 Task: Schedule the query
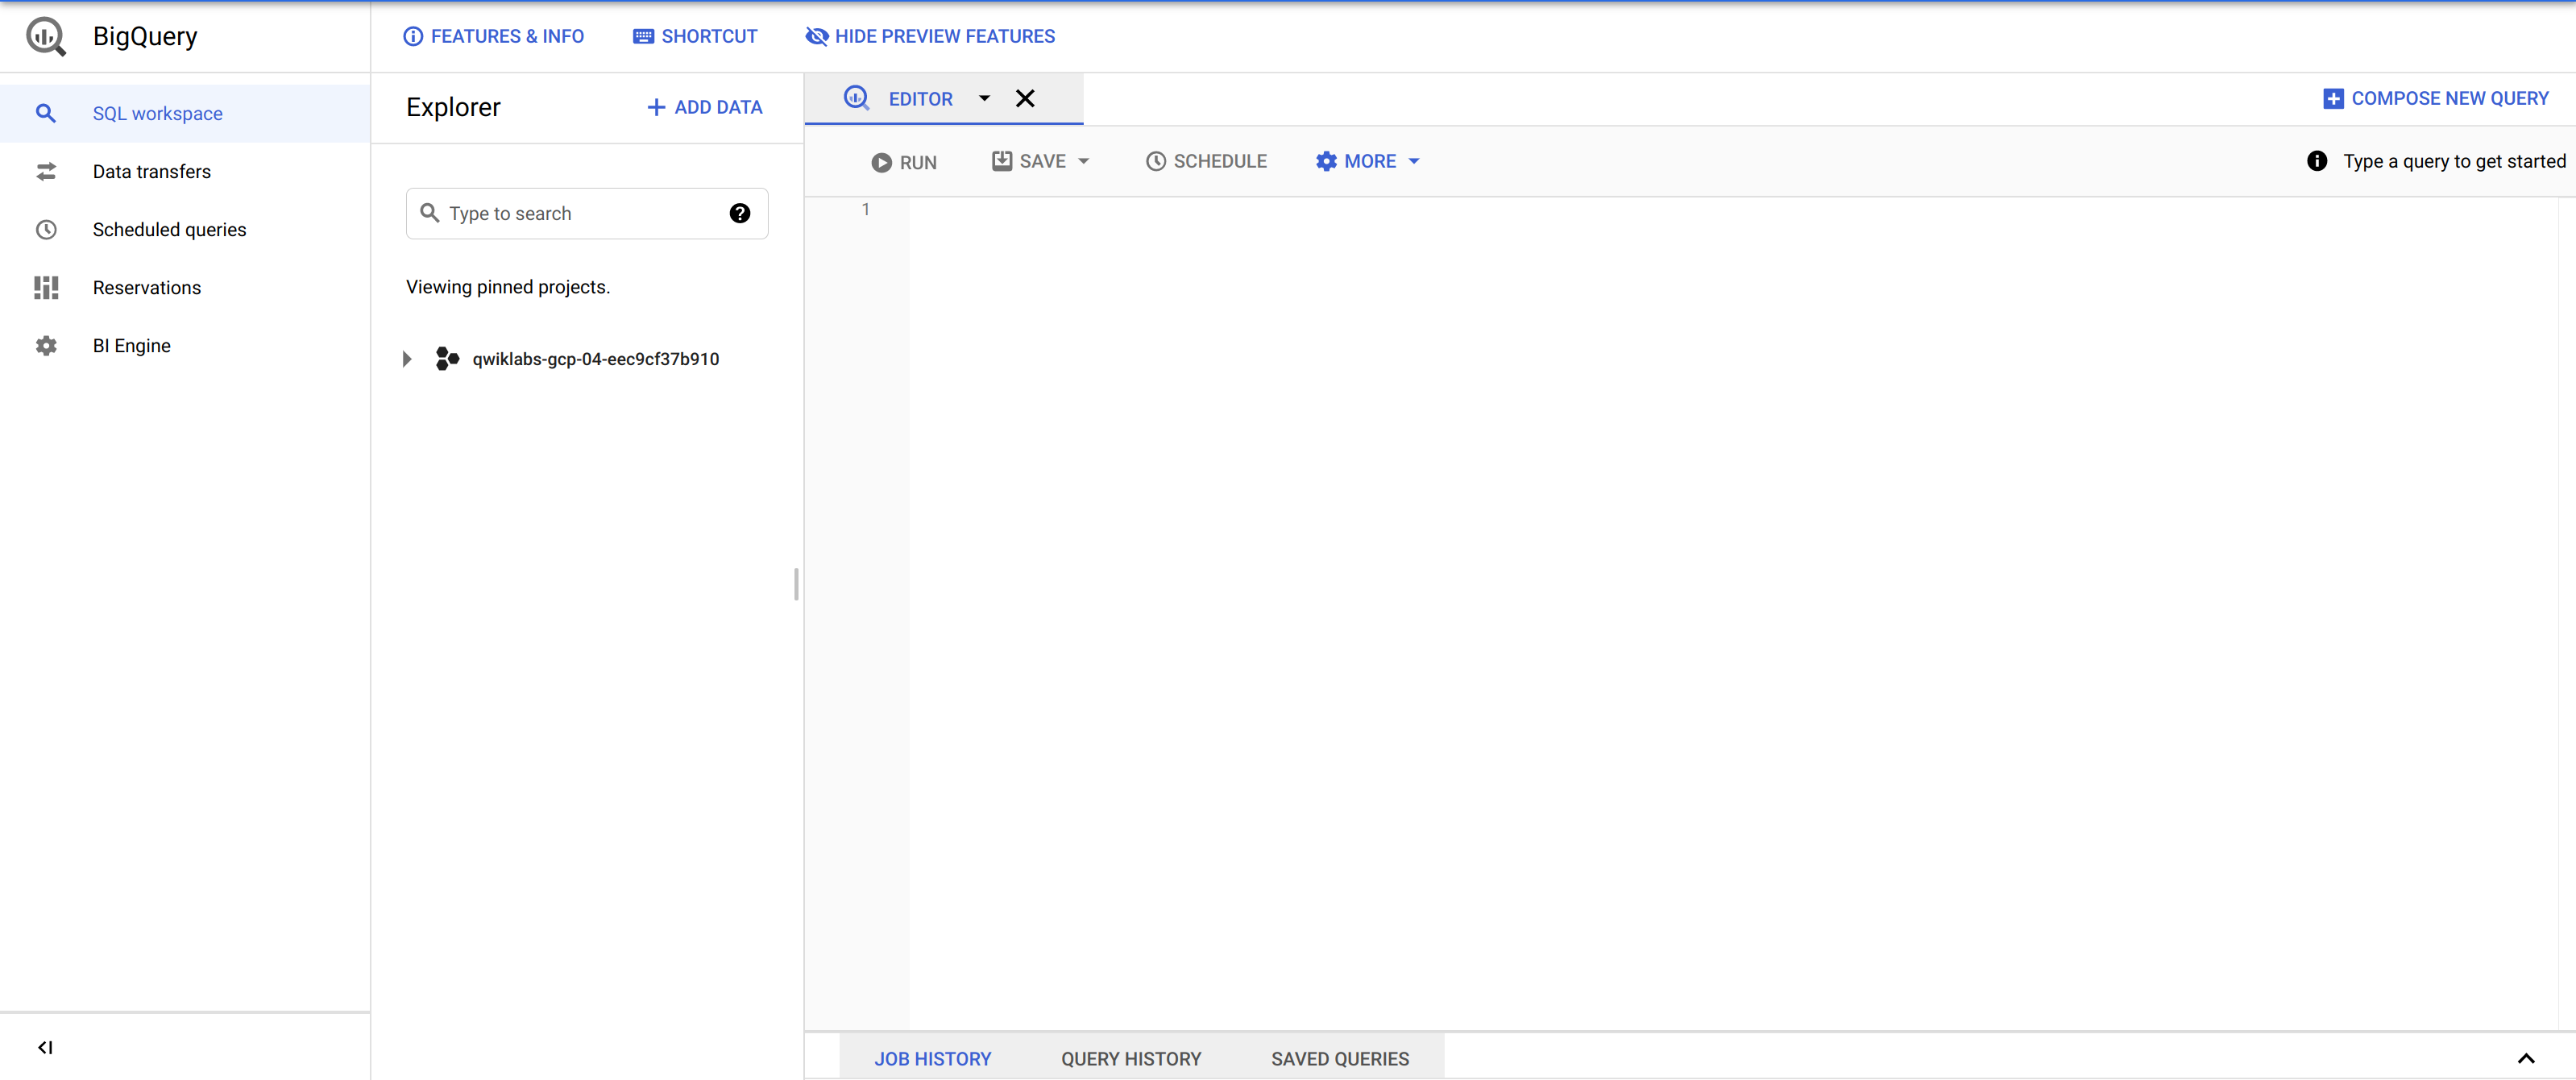(x=1206, y=162)
